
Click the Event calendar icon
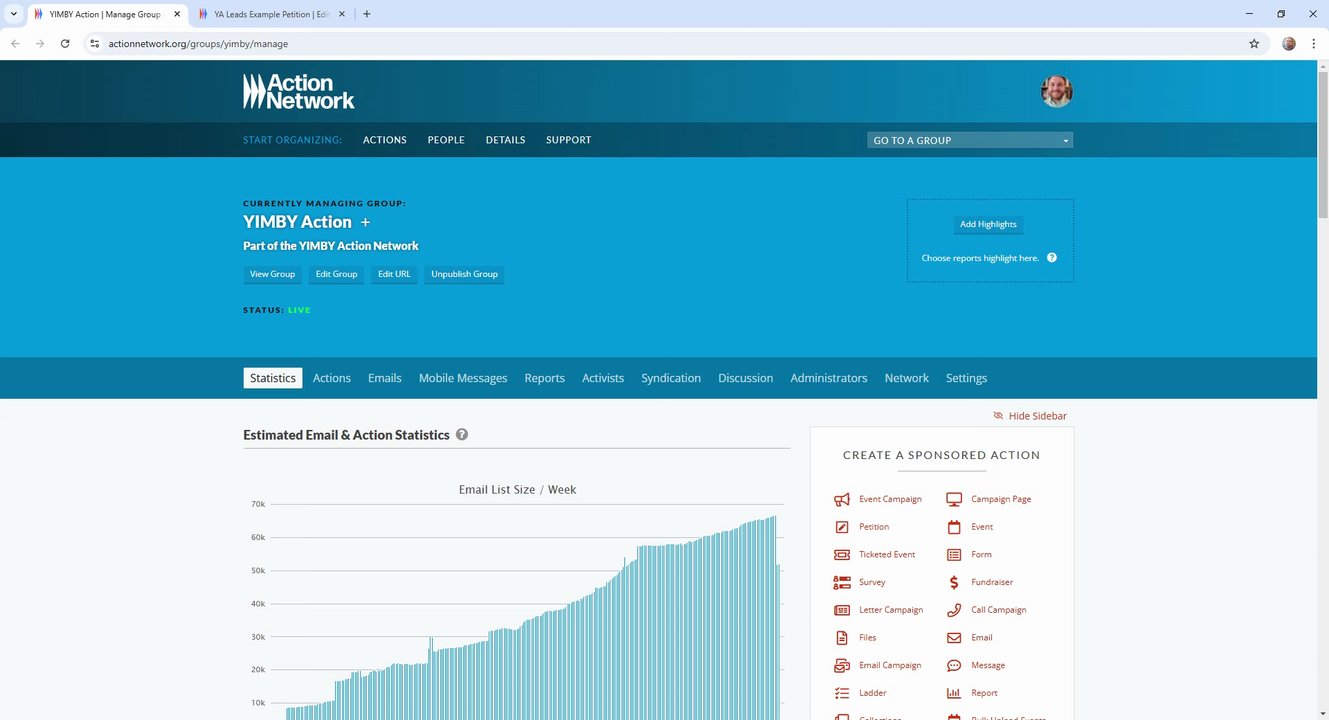pyautogui.click(x=954, y=527)
